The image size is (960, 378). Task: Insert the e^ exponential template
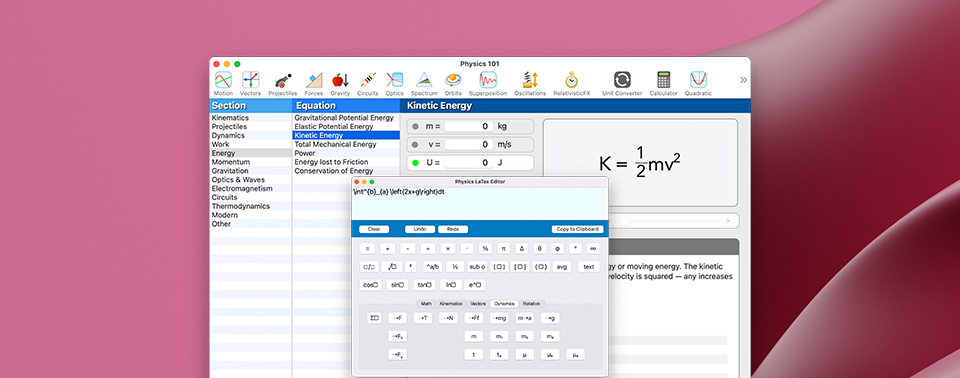pyautogui.click(x=476, y=285)
